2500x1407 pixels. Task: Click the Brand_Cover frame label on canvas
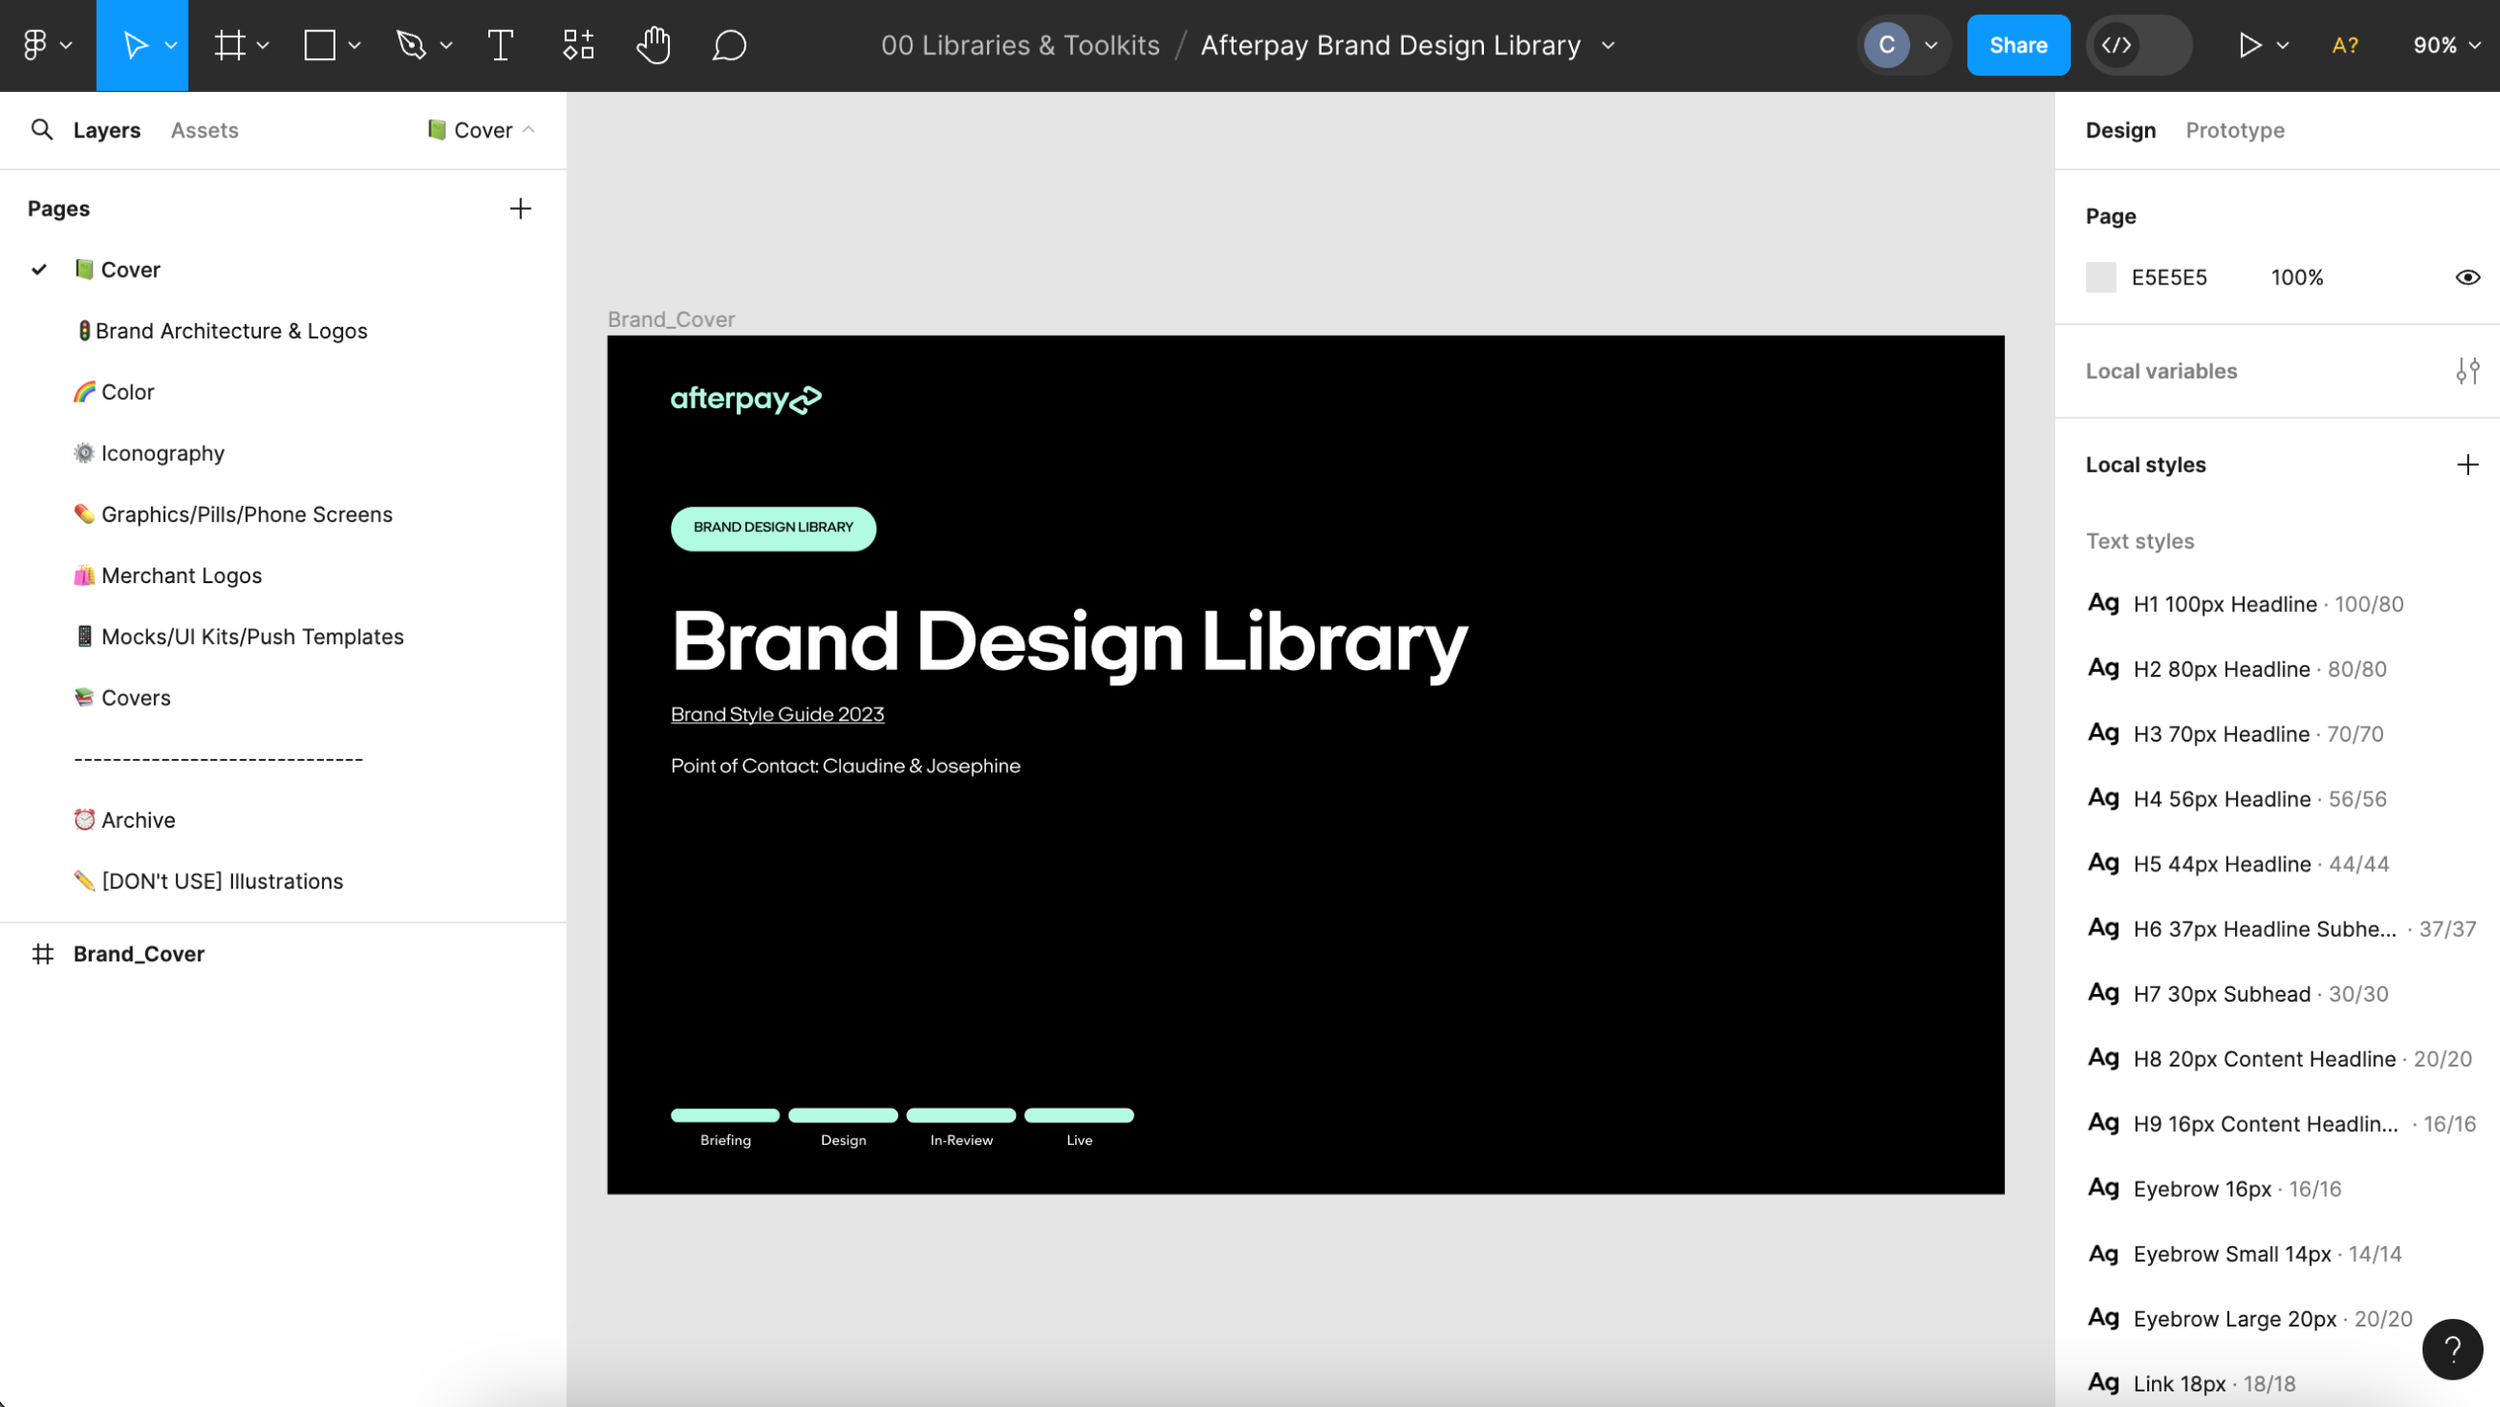pos(671,319)
